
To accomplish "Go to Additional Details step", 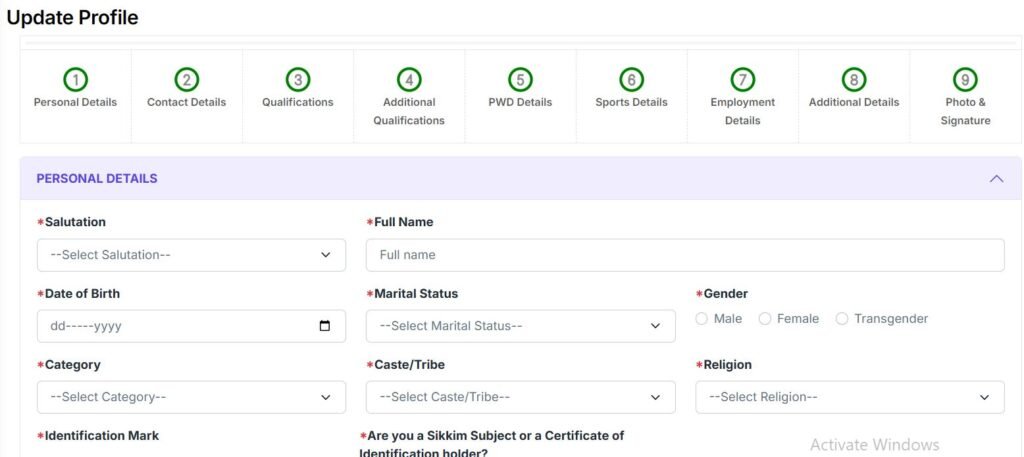I will pos(854,102).
